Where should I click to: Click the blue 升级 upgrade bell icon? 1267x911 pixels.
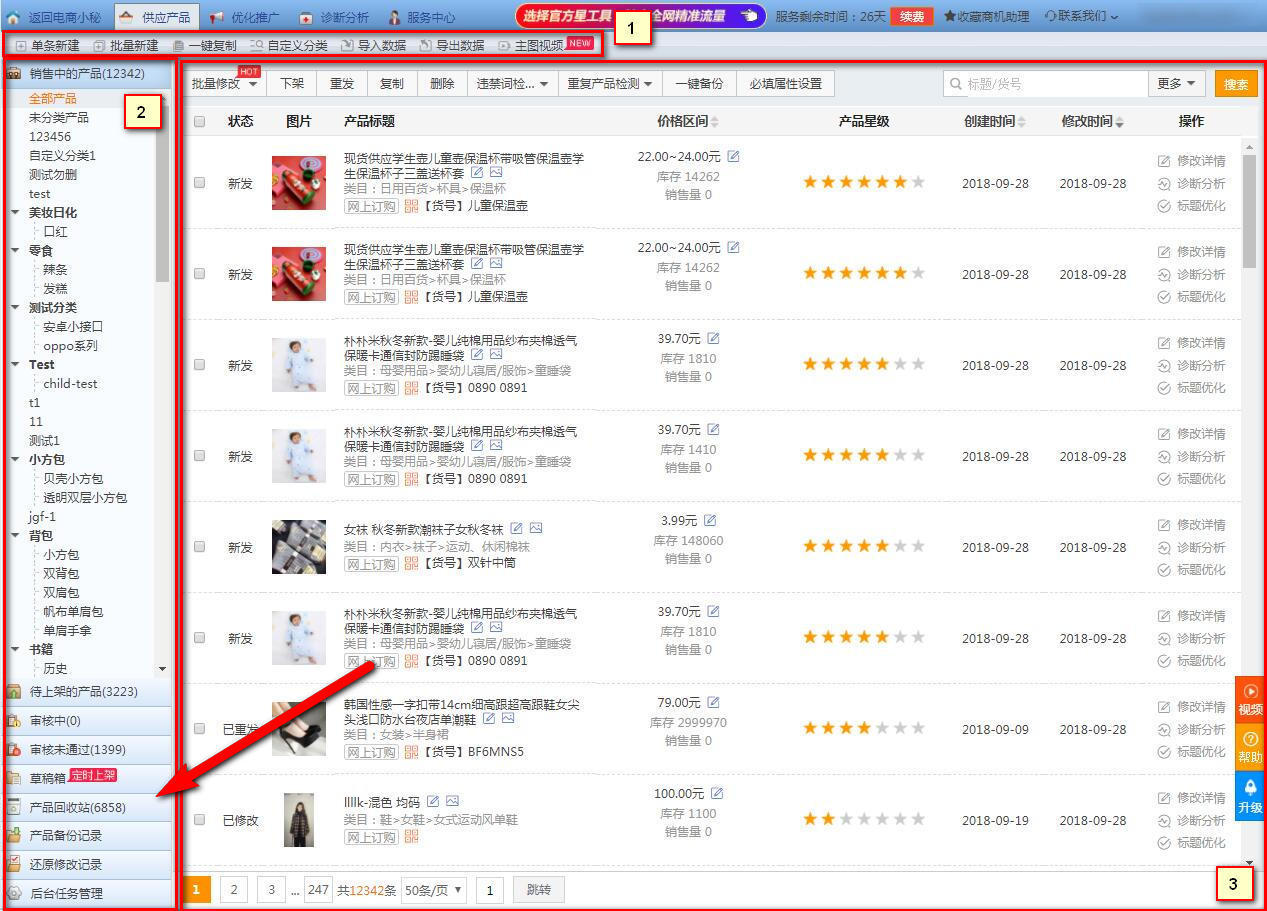click(x=1250, y=796)
